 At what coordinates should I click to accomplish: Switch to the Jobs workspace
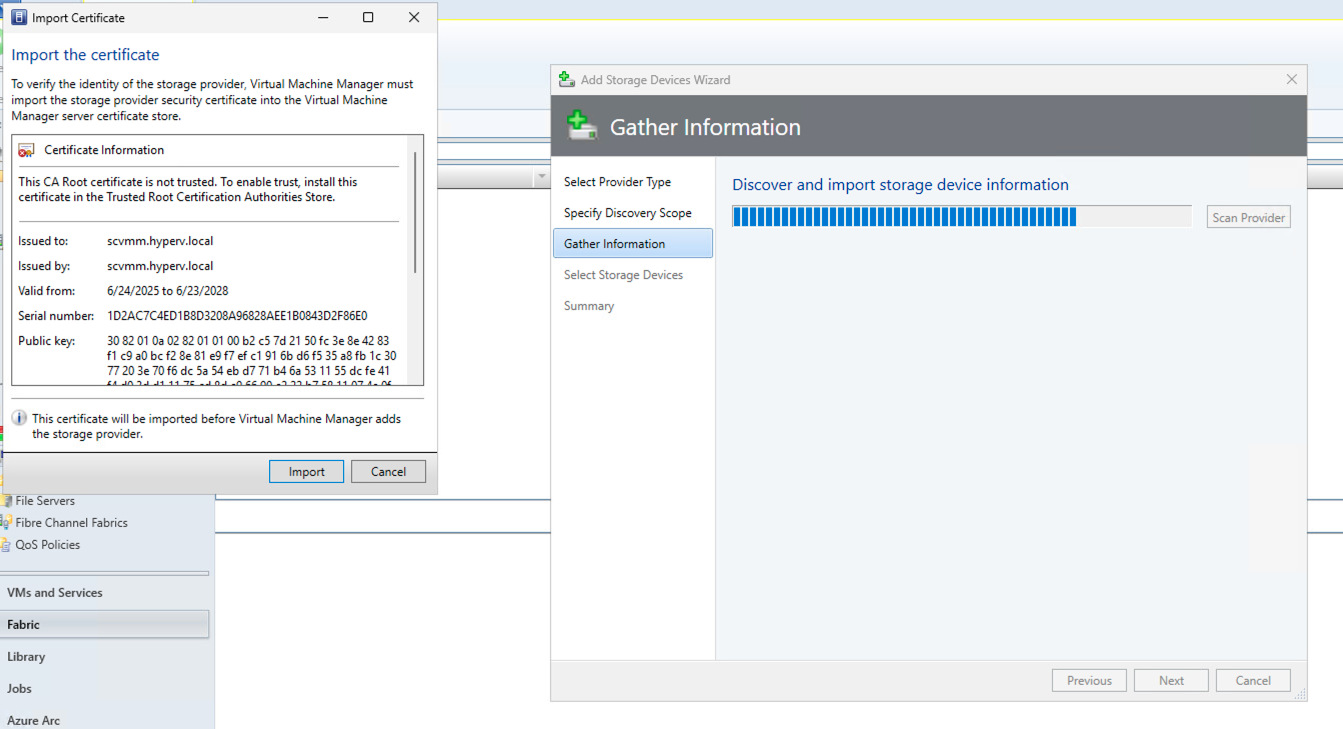pyautogui.click(x=105, y=689)
